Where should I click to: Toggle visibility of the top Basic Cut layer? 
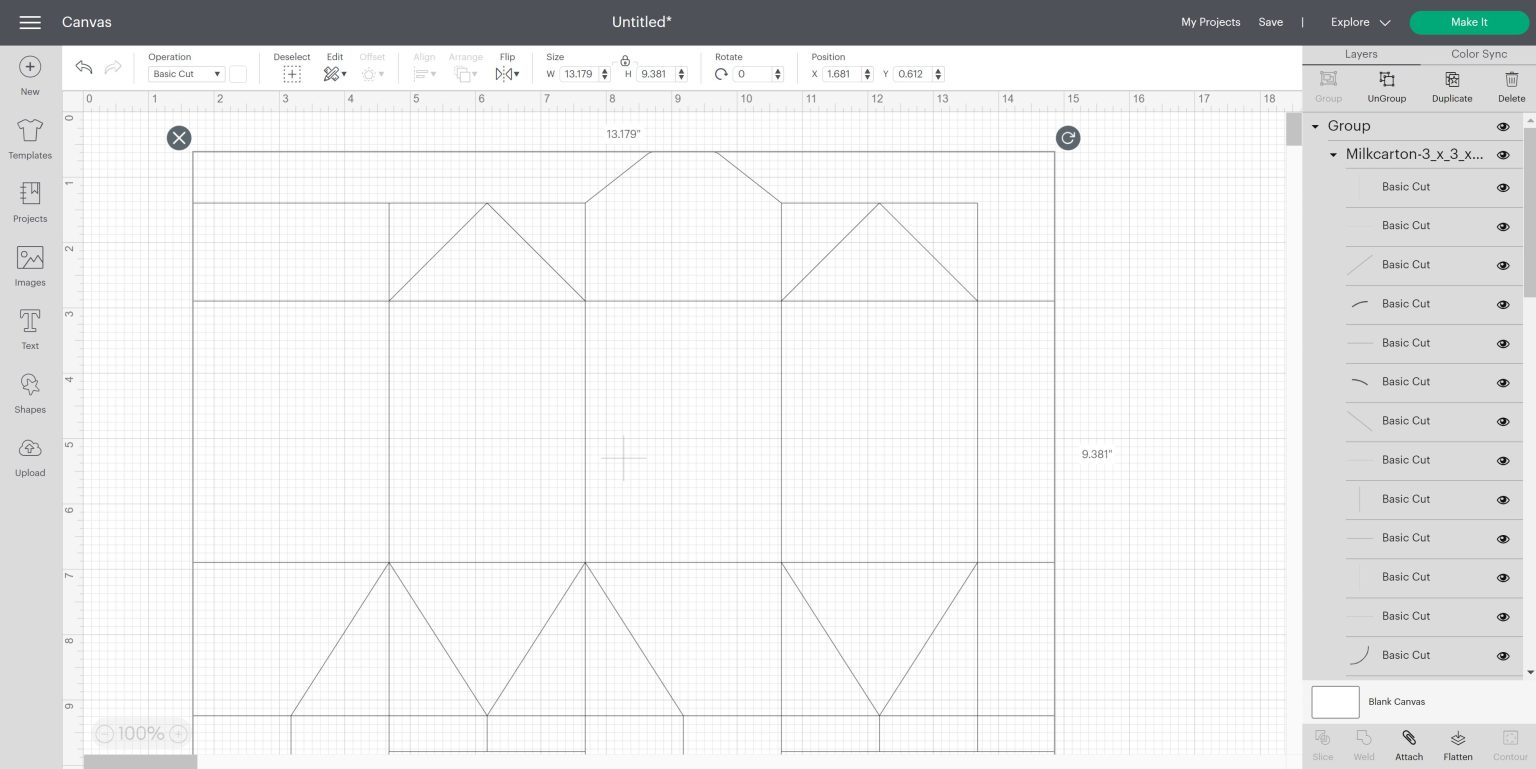pyautogui.click(x=1503, y=187)
